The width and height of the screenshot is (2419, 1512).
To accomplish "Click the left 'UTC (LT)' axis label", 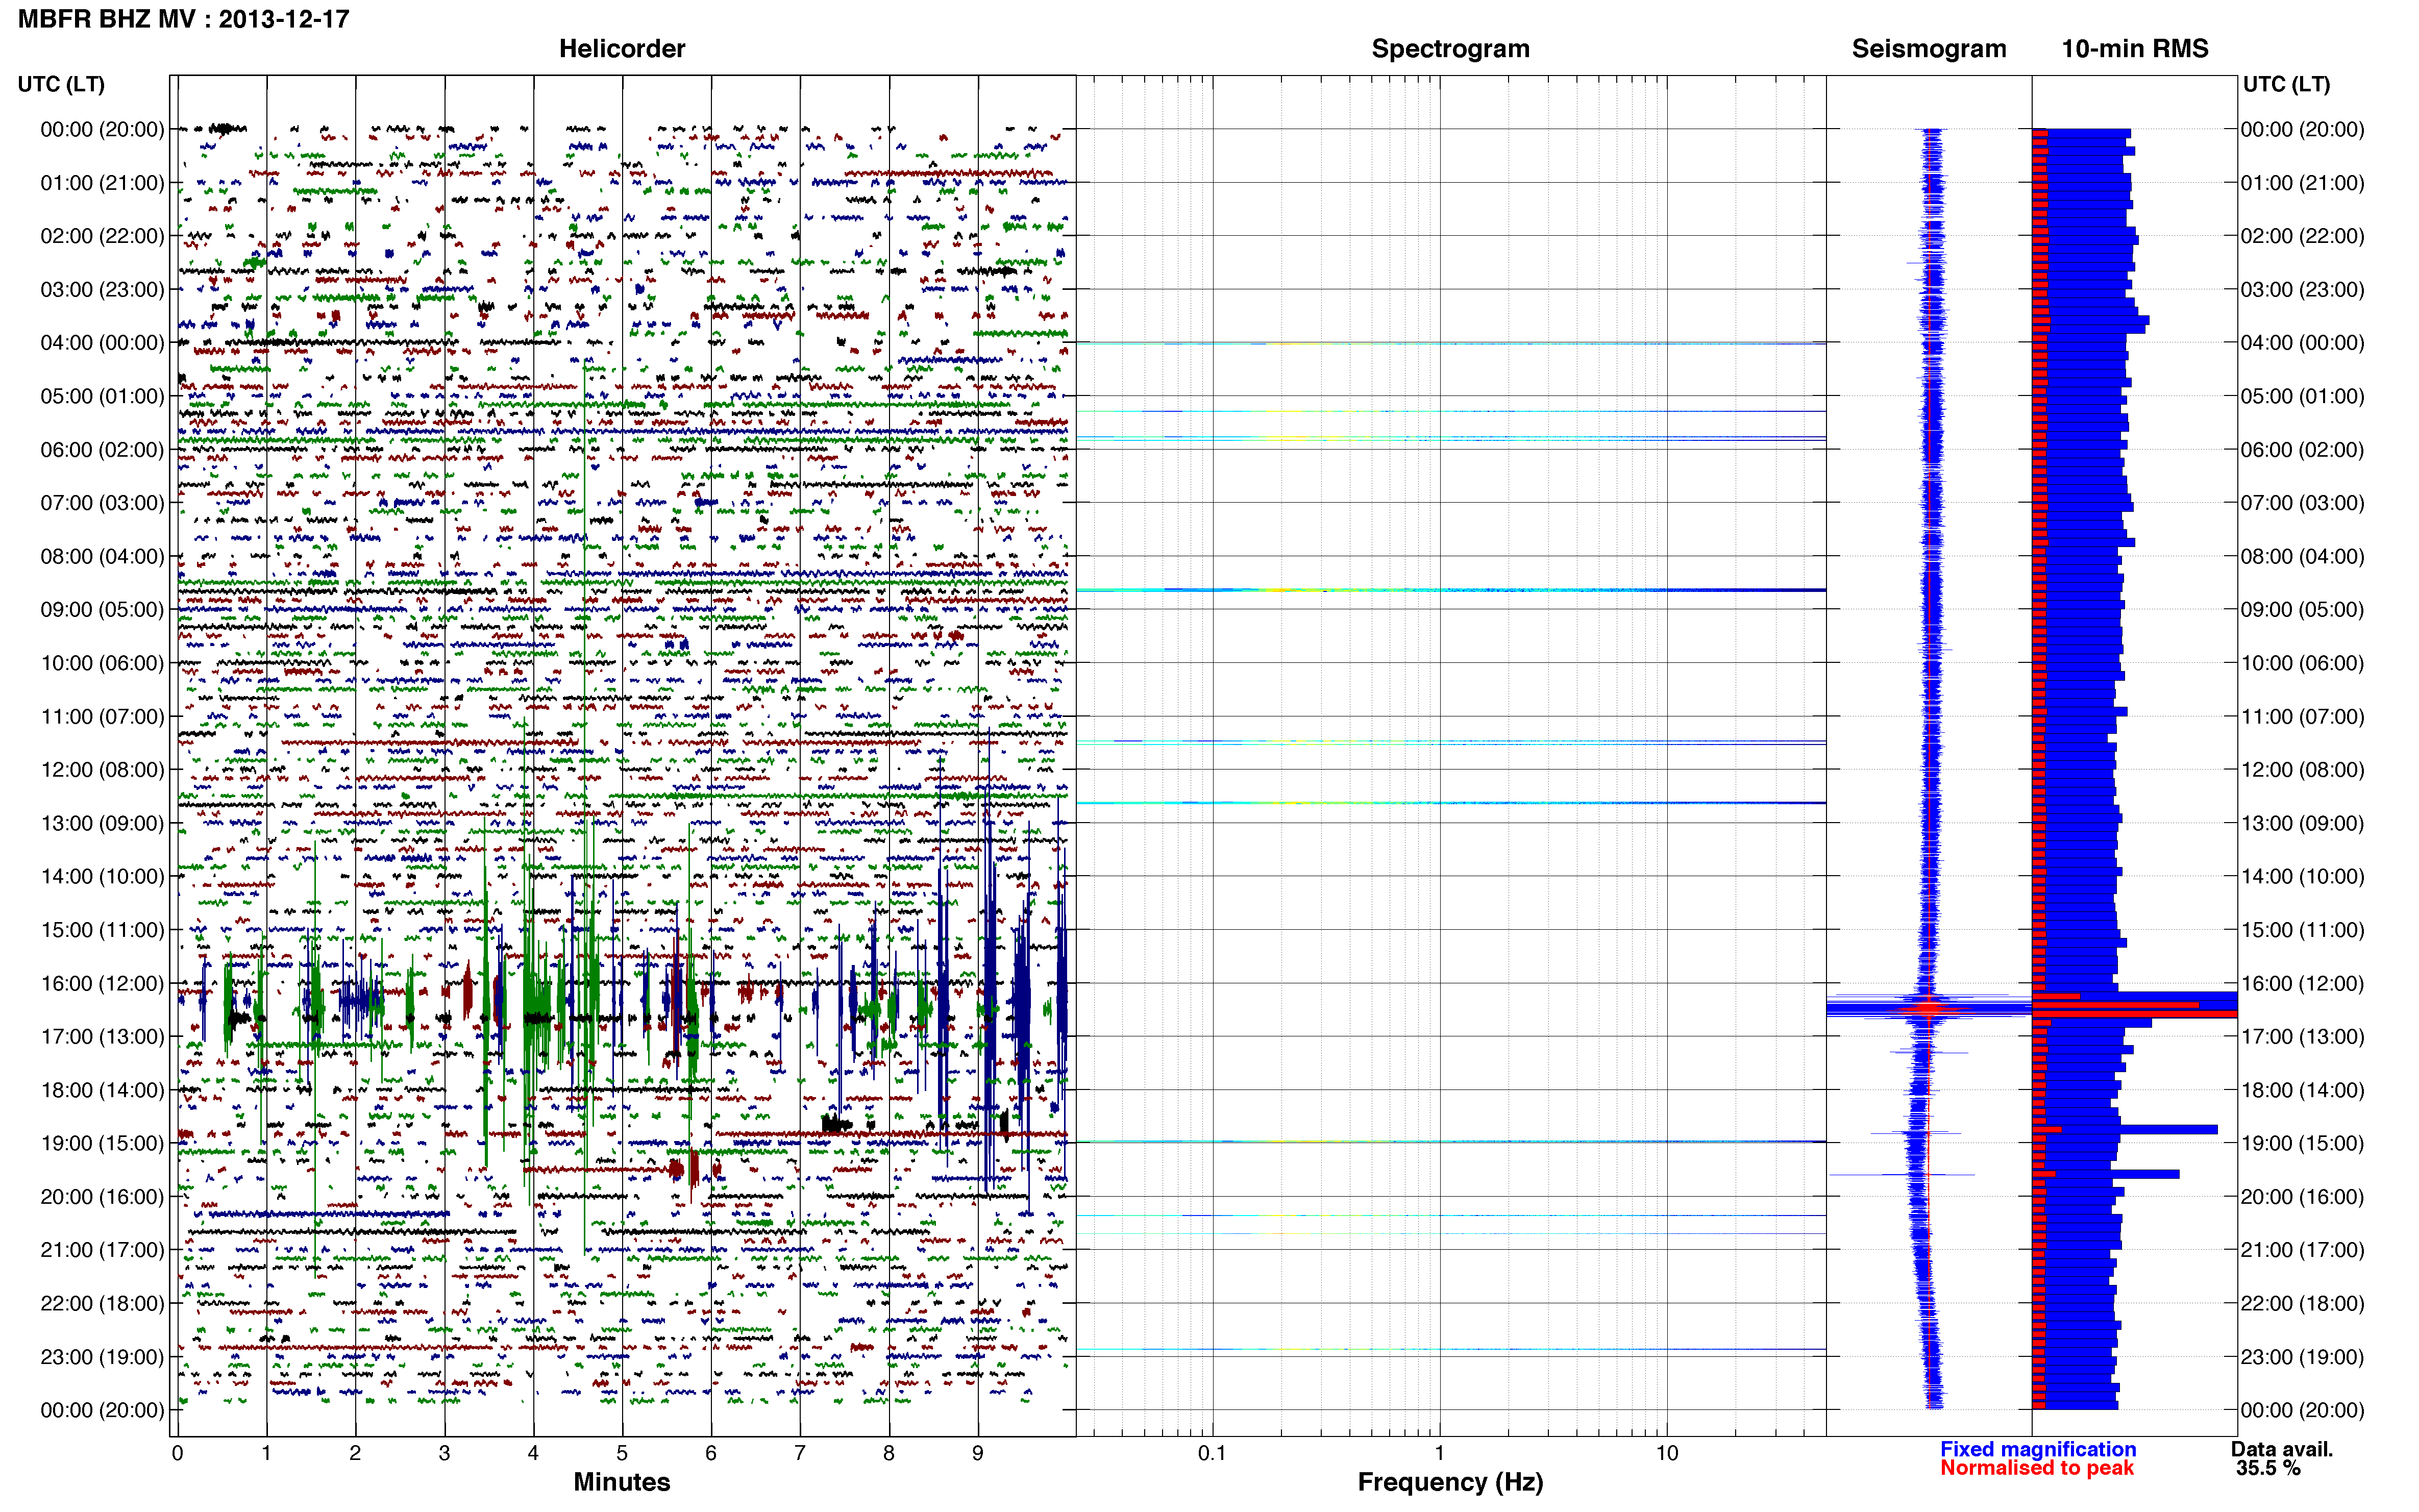I will [x=61, y=84].
